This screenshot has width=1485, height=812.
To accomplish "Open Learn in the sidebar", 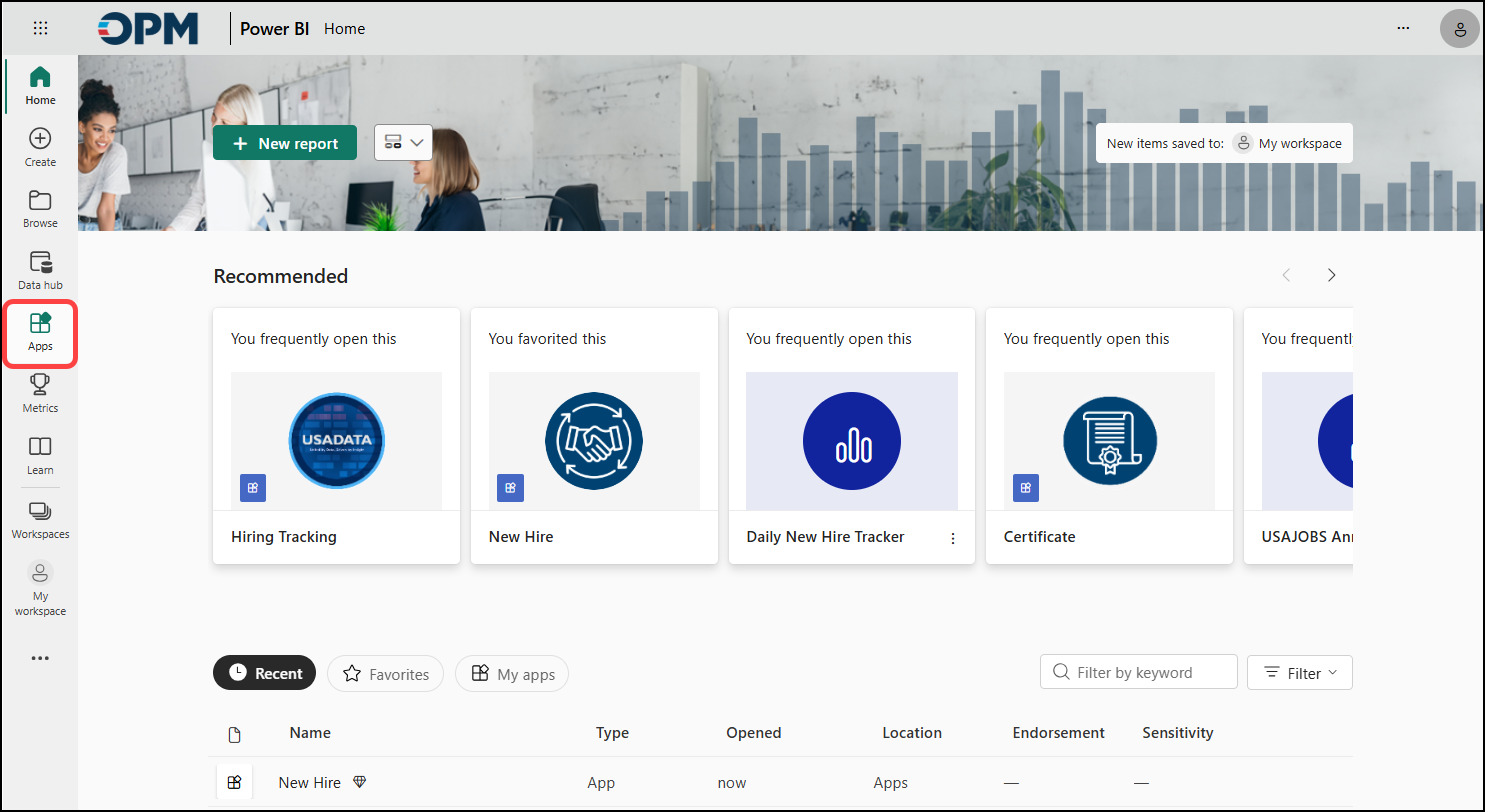I will coord(40,456).
